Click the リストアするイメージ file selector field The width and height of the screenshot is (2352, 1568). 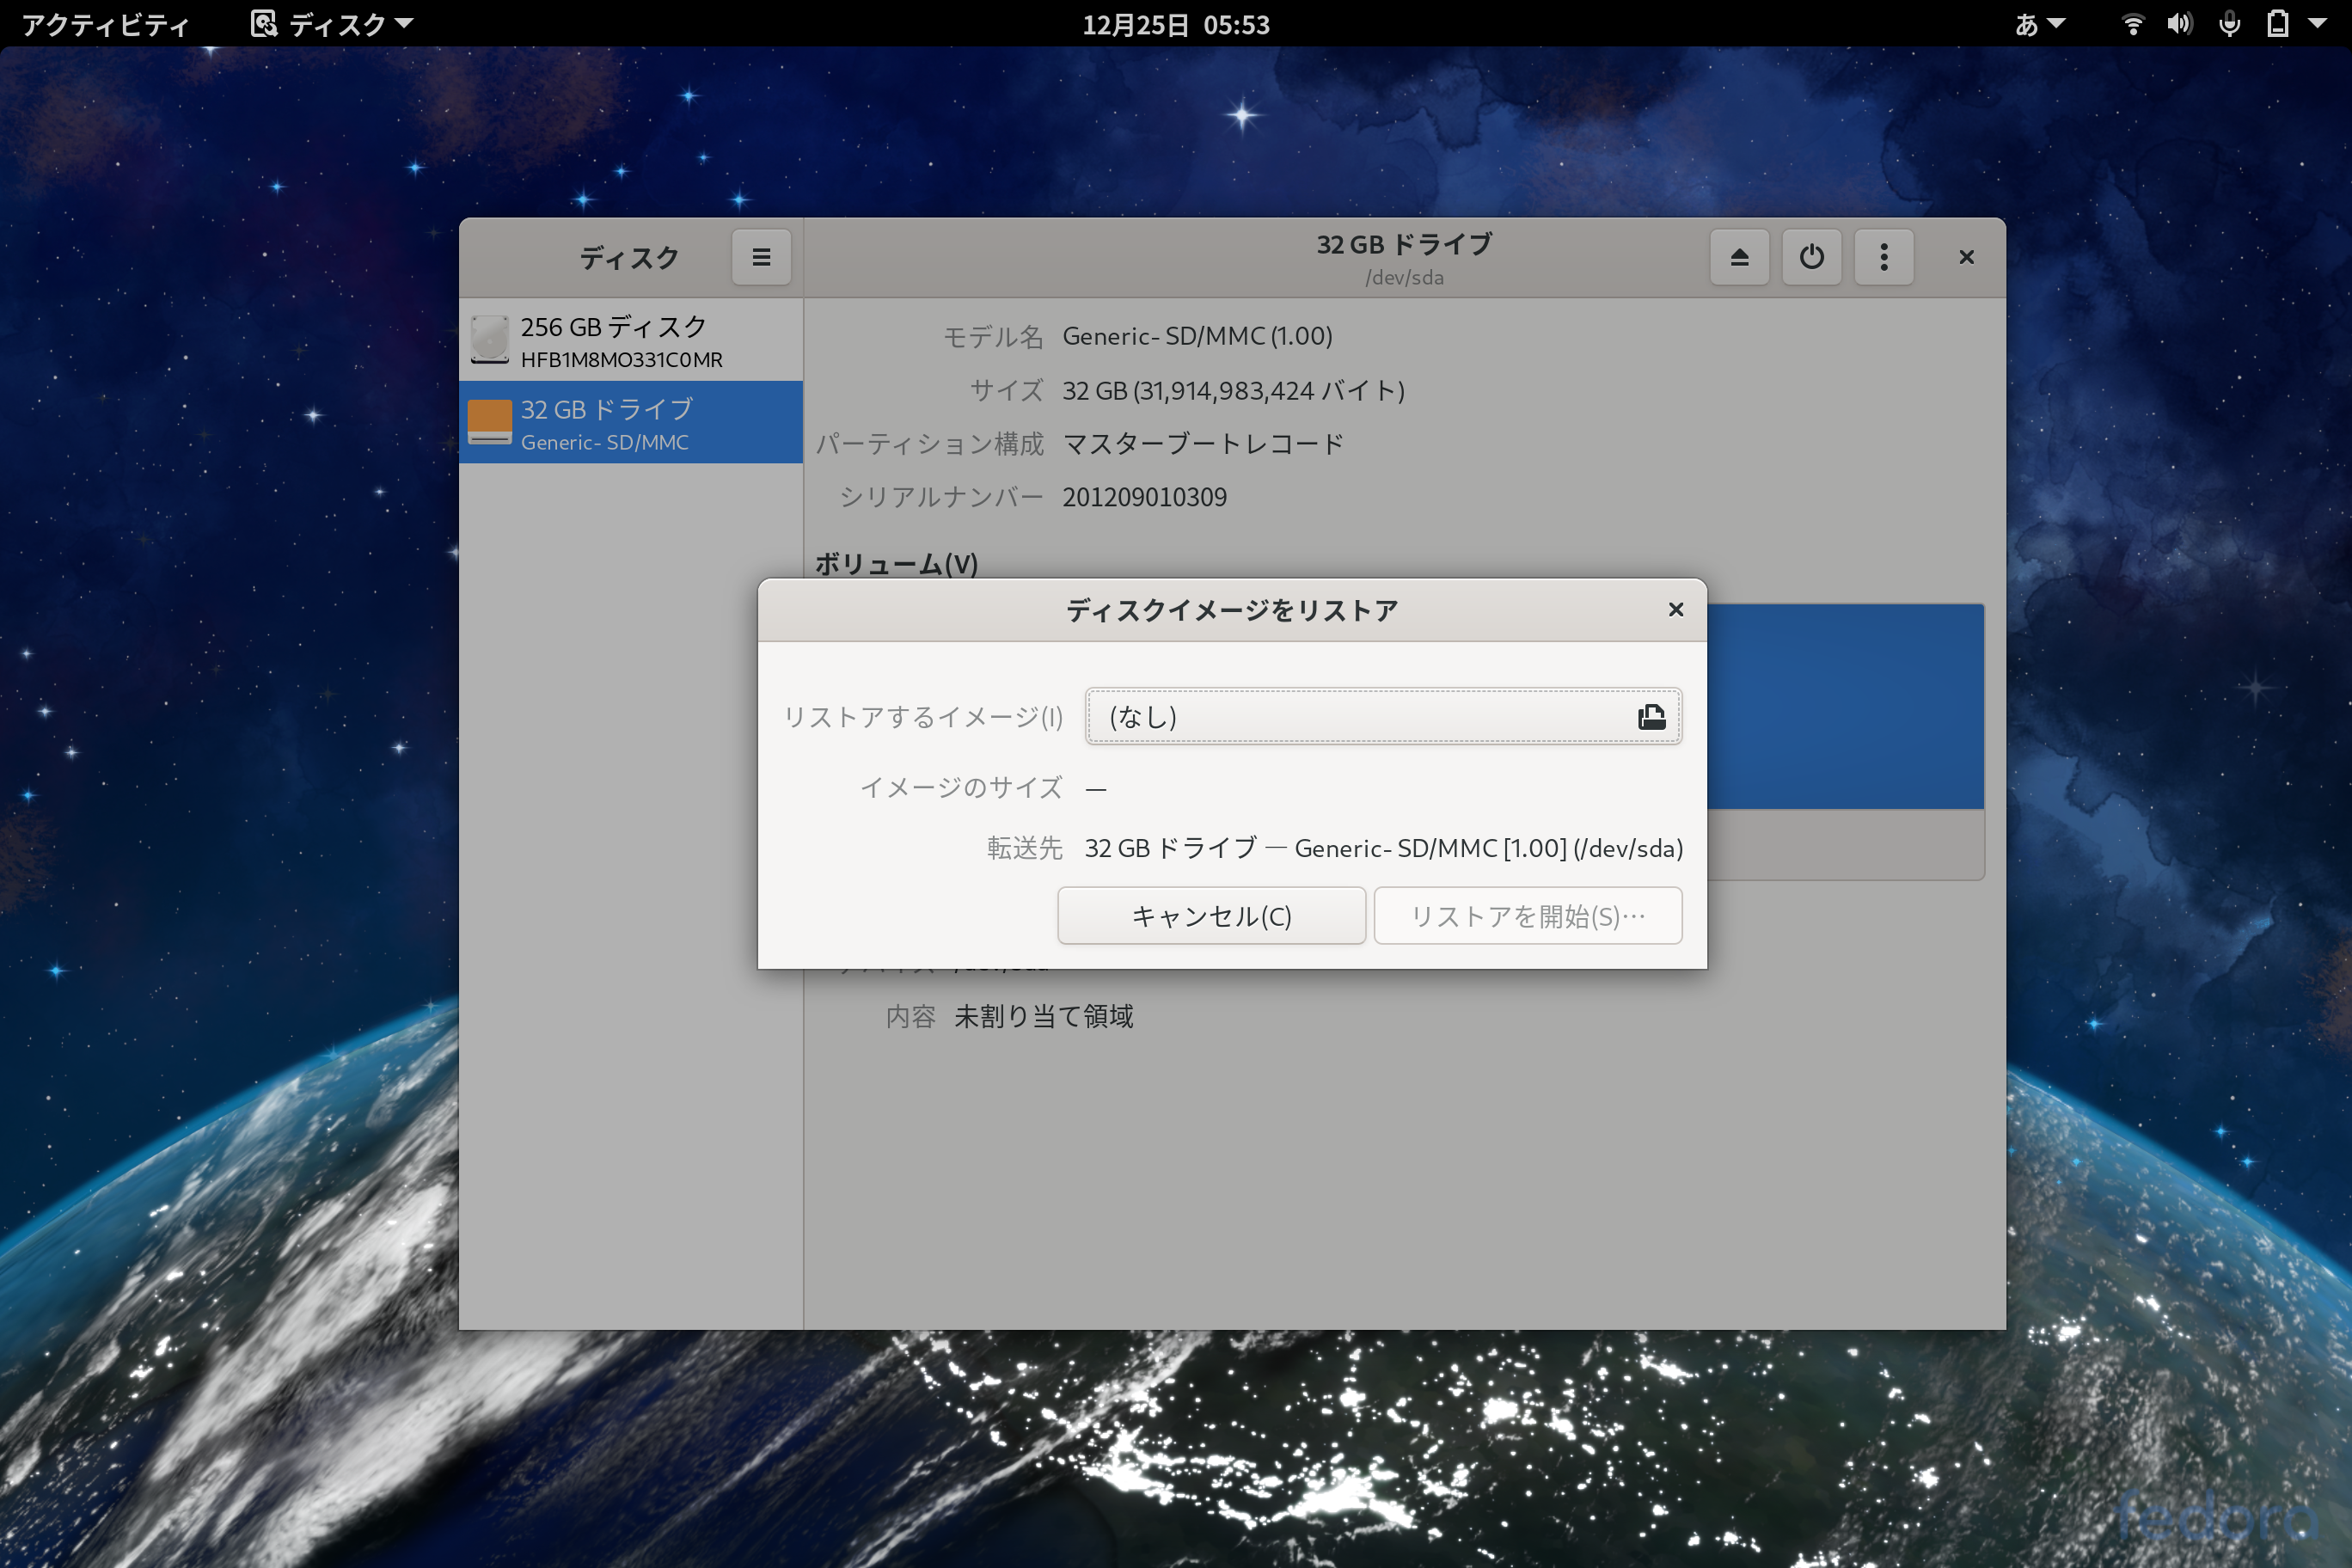coord(1383,716)
